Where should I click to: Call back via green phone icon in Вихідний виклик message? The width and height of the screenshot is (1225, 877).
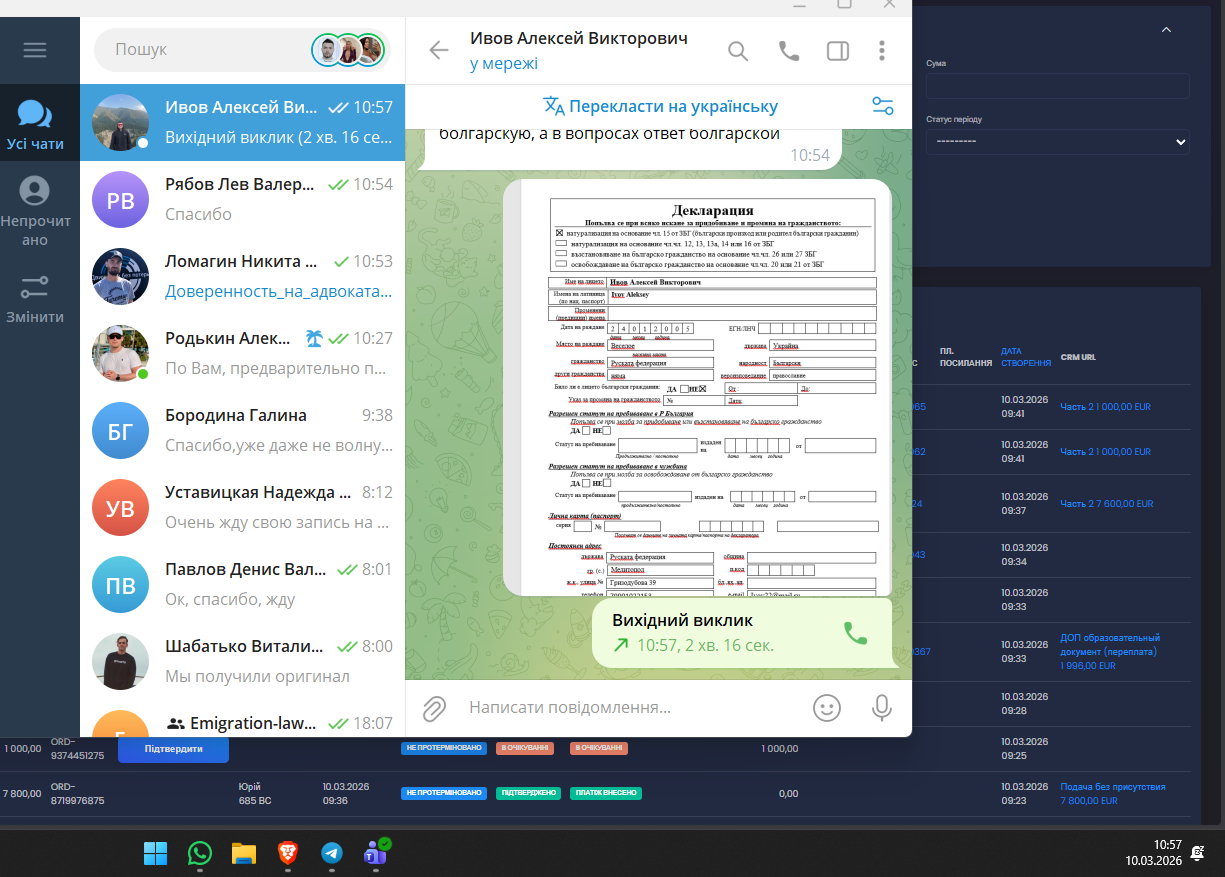pos(855,633)
